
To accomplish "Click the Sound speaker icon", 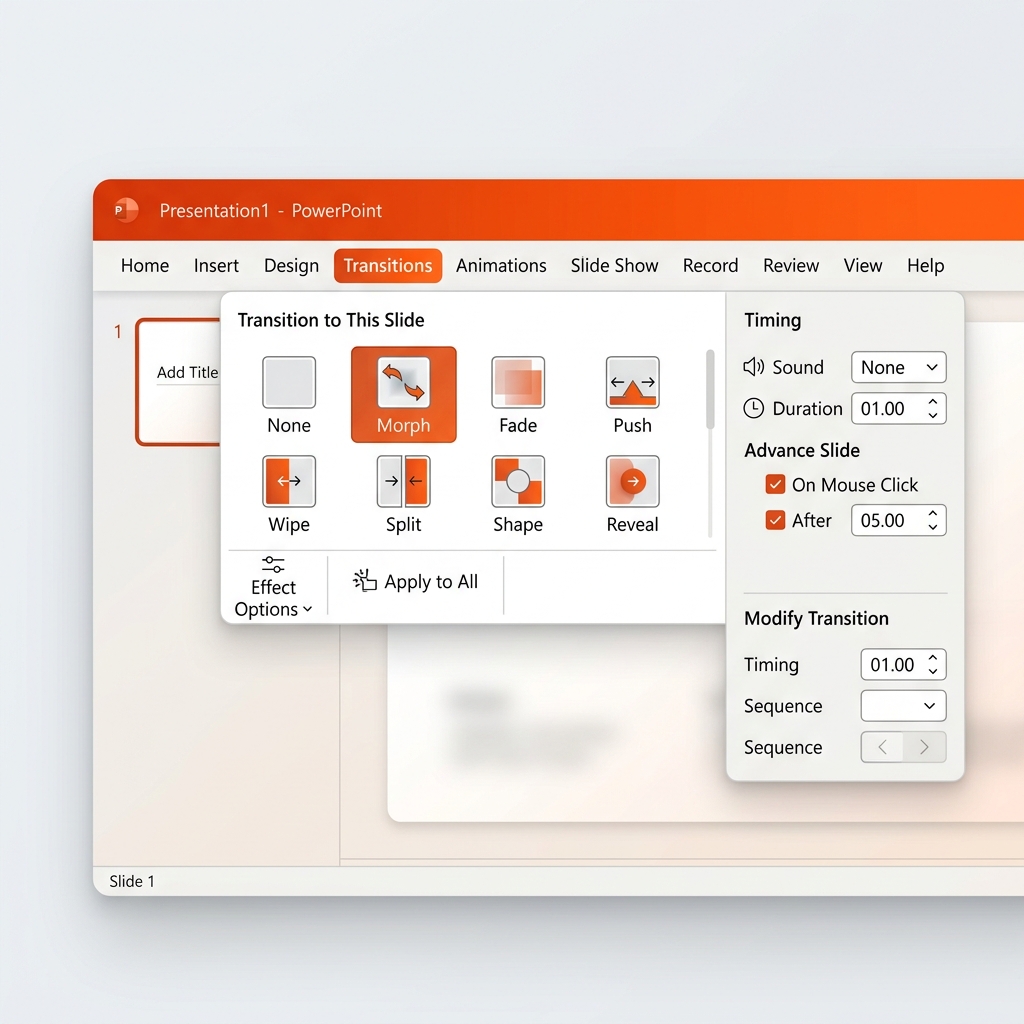I will click(754, 367).
